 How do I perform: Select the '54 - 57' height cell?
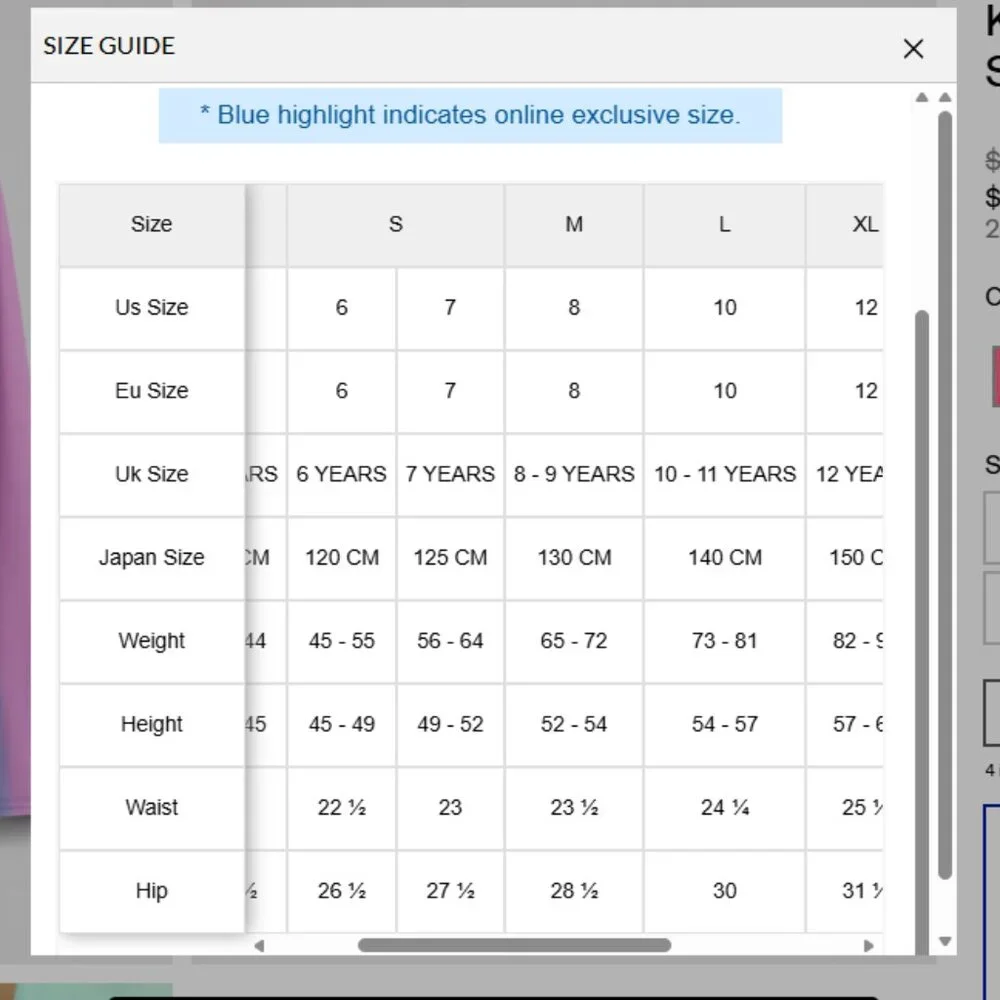point(724,724)
